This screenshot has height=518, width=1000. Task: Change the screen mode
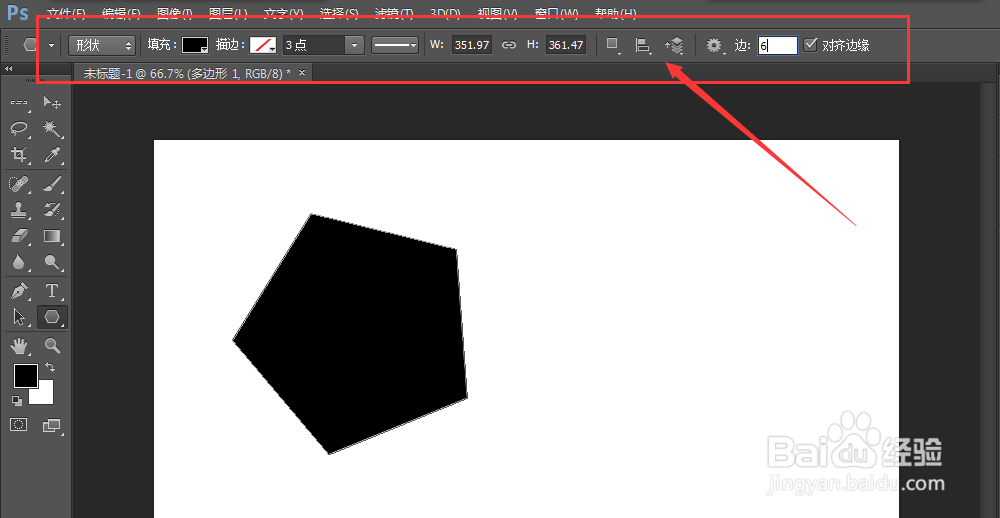(51, 426)
